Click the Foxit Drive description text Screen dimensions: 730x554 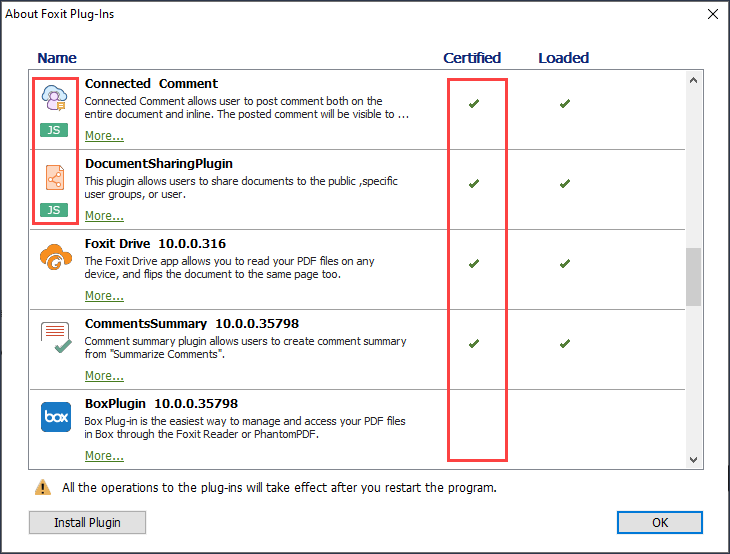[230, 268]
